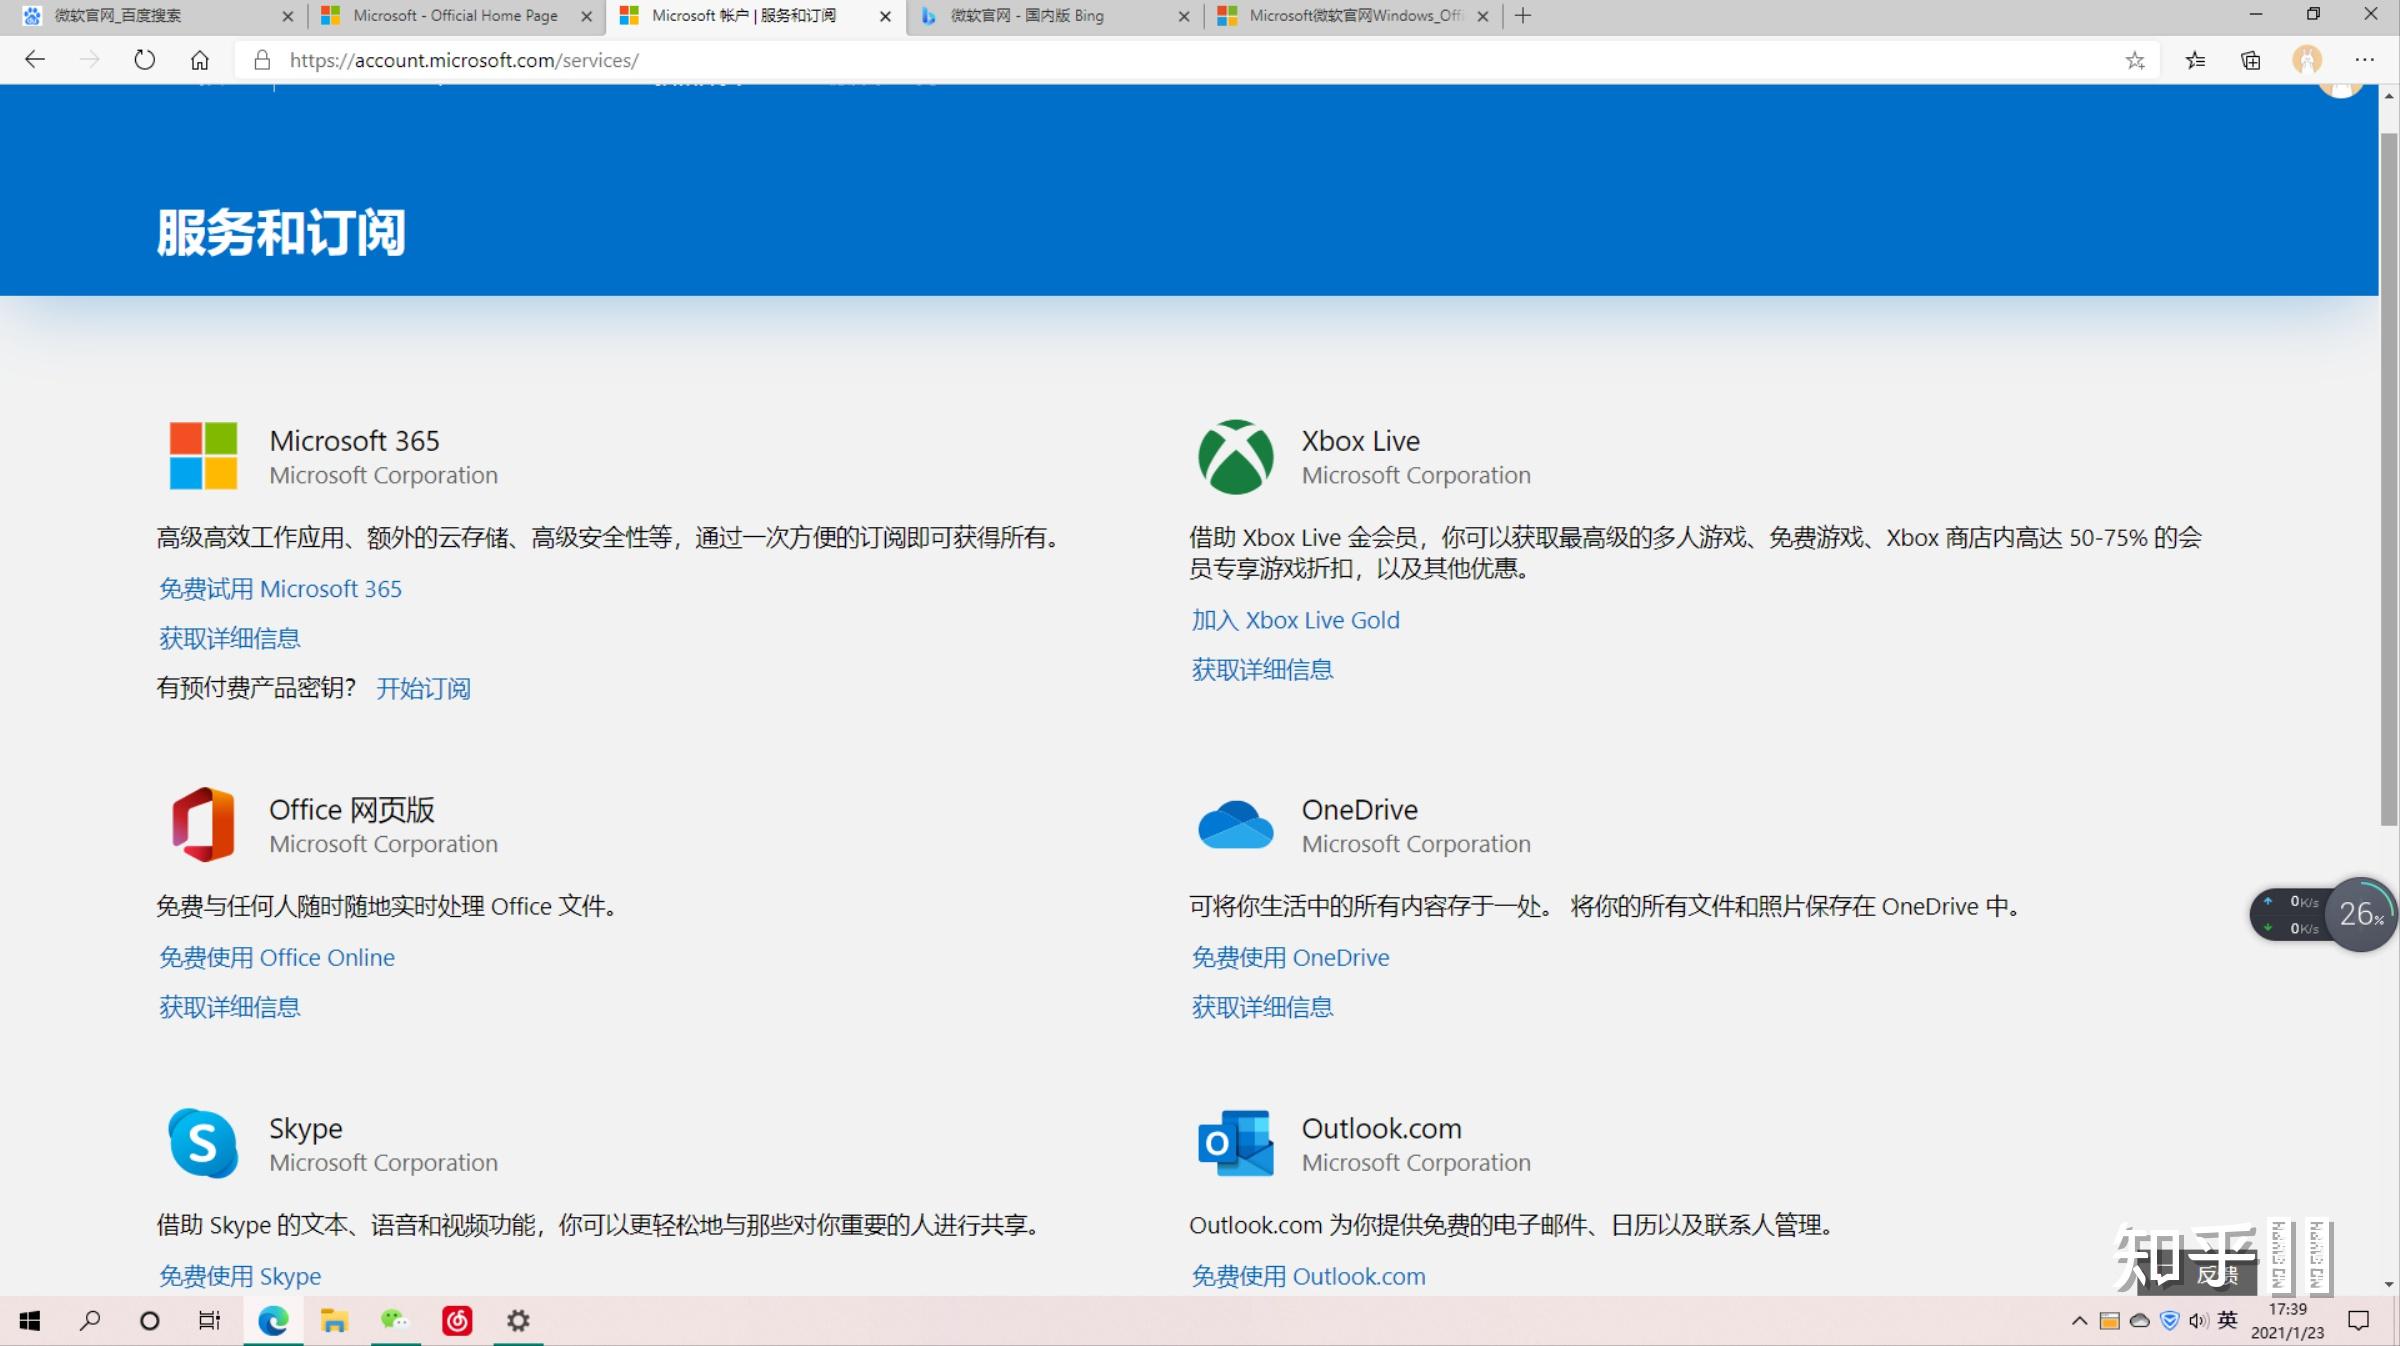Click the OneDrive cloud logo
Screen dimensions: 2400x1346
click(x=1236, y=824)
